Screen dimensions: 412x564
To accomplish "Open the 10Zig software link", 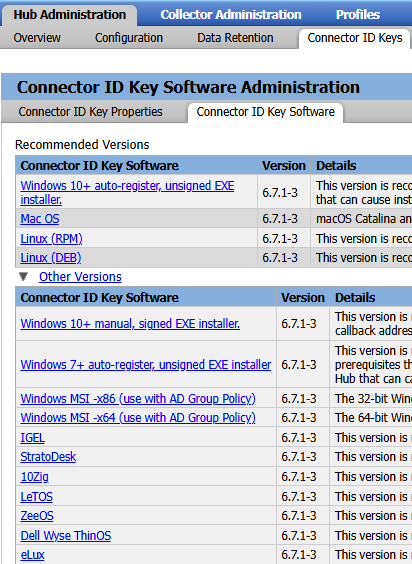I will (35, 477).
